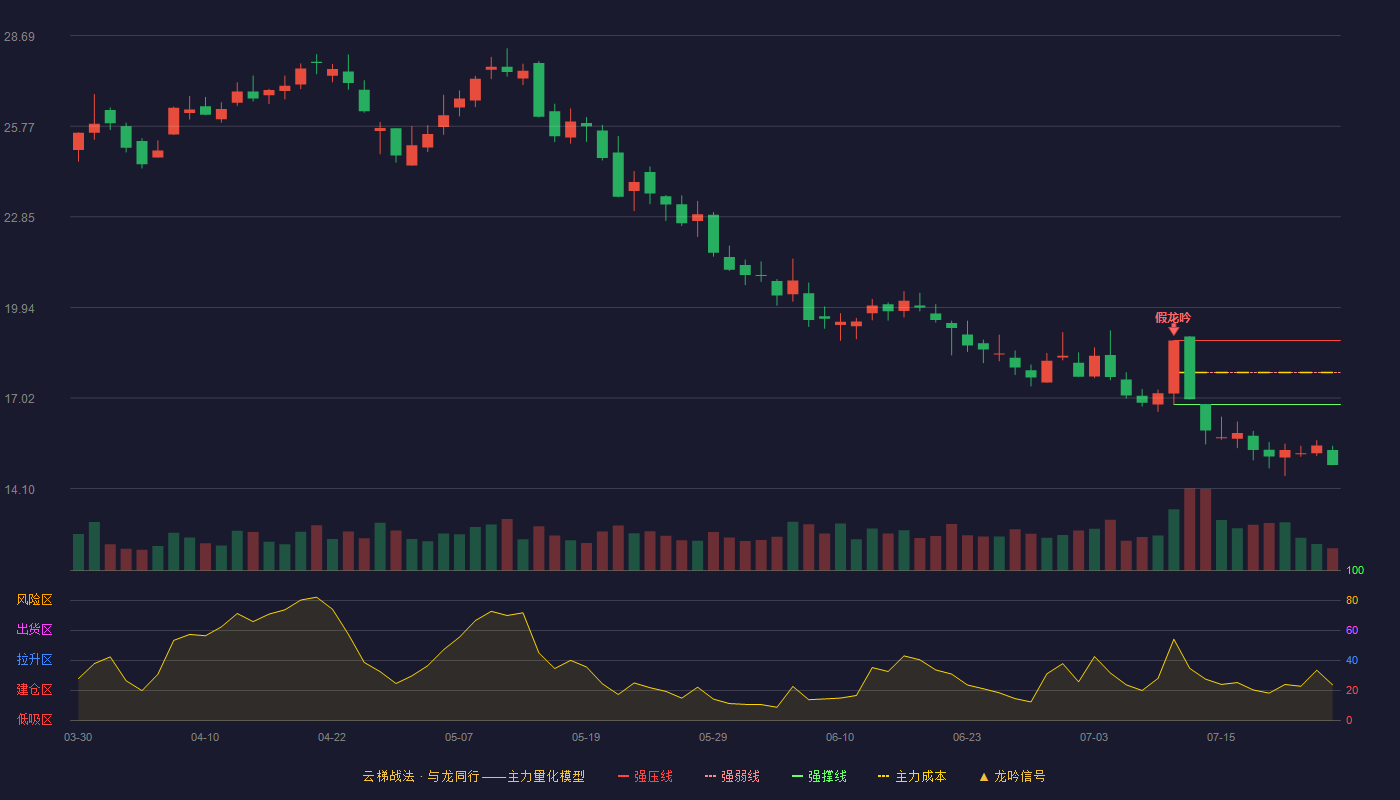
Task: Click the 07-03 date label
Action: coord(1094,737)
